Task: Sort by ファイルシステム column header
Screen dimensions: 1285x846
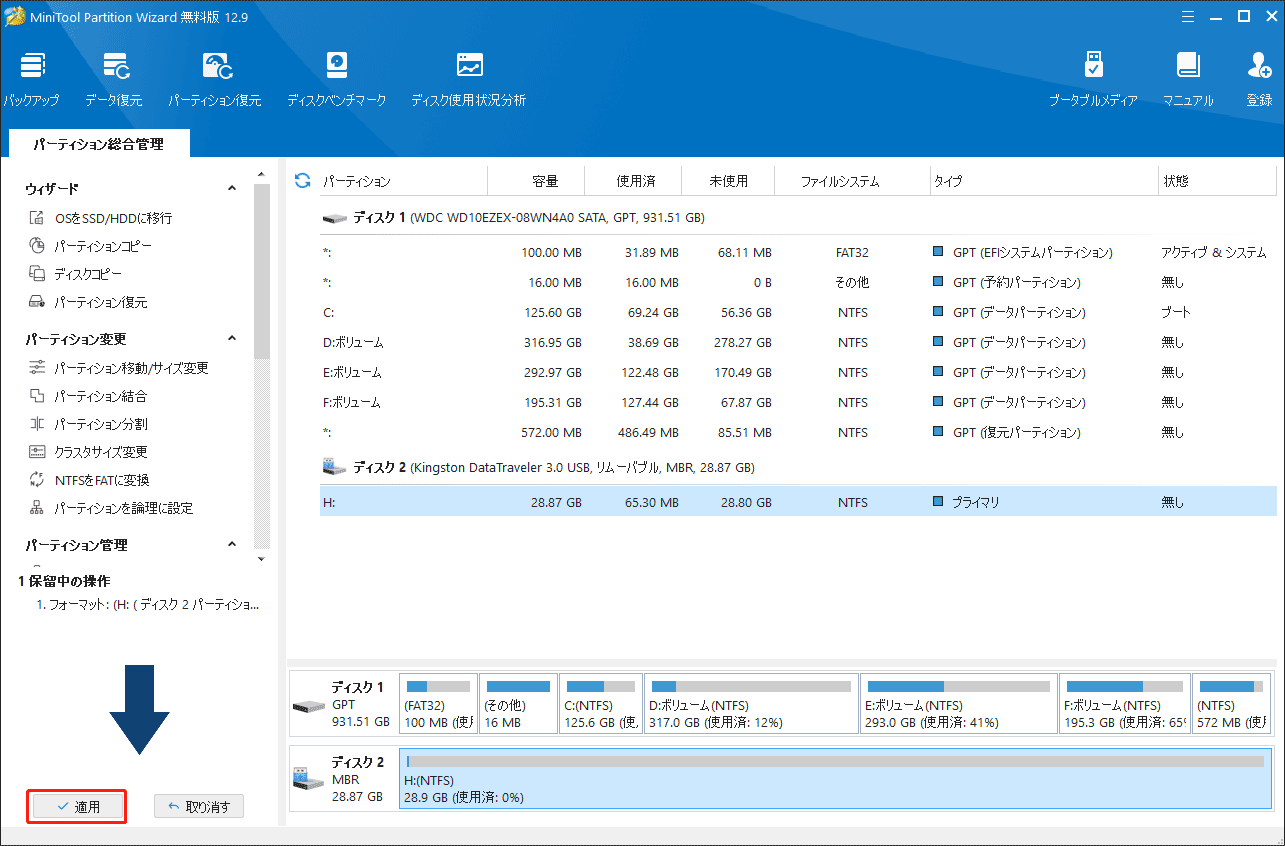Action: tap(853, 181)
